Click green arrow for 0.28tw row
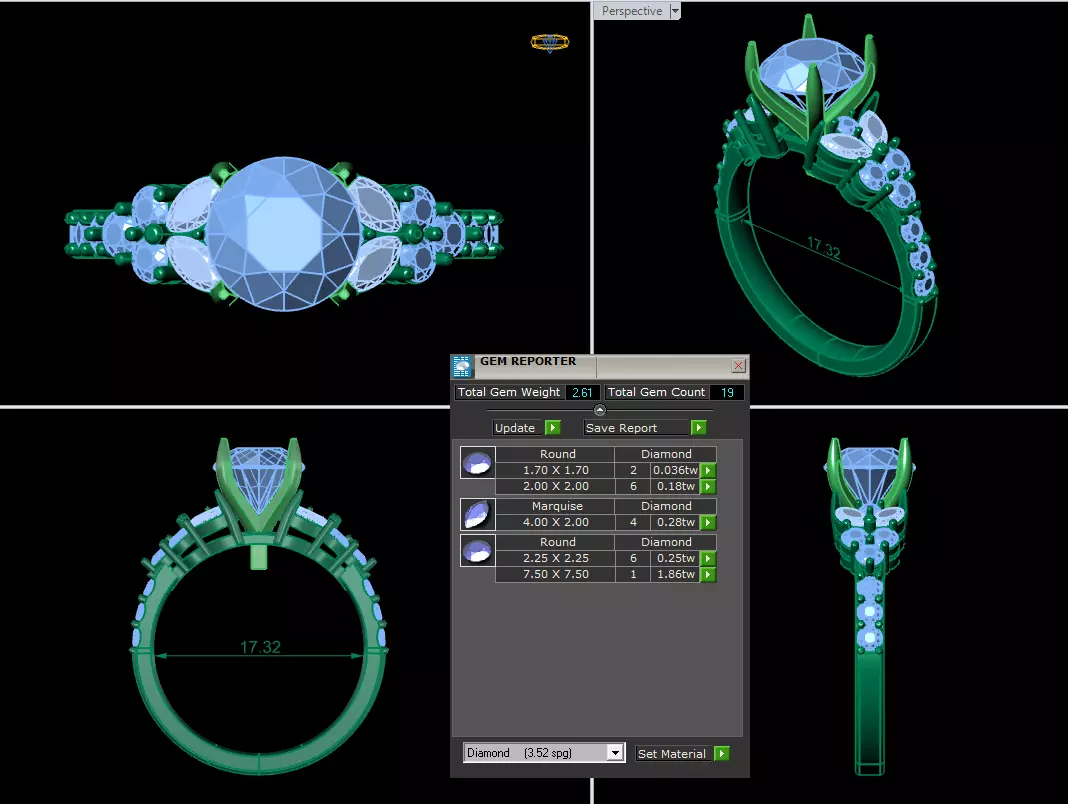This screenshot has width=1068, height=804. tap(708, 523)
